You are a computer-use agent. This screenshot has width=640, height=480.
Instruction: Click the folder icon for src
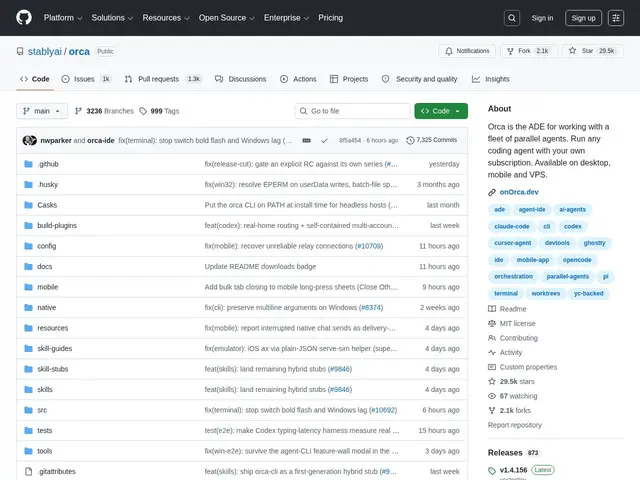(28, 410)
